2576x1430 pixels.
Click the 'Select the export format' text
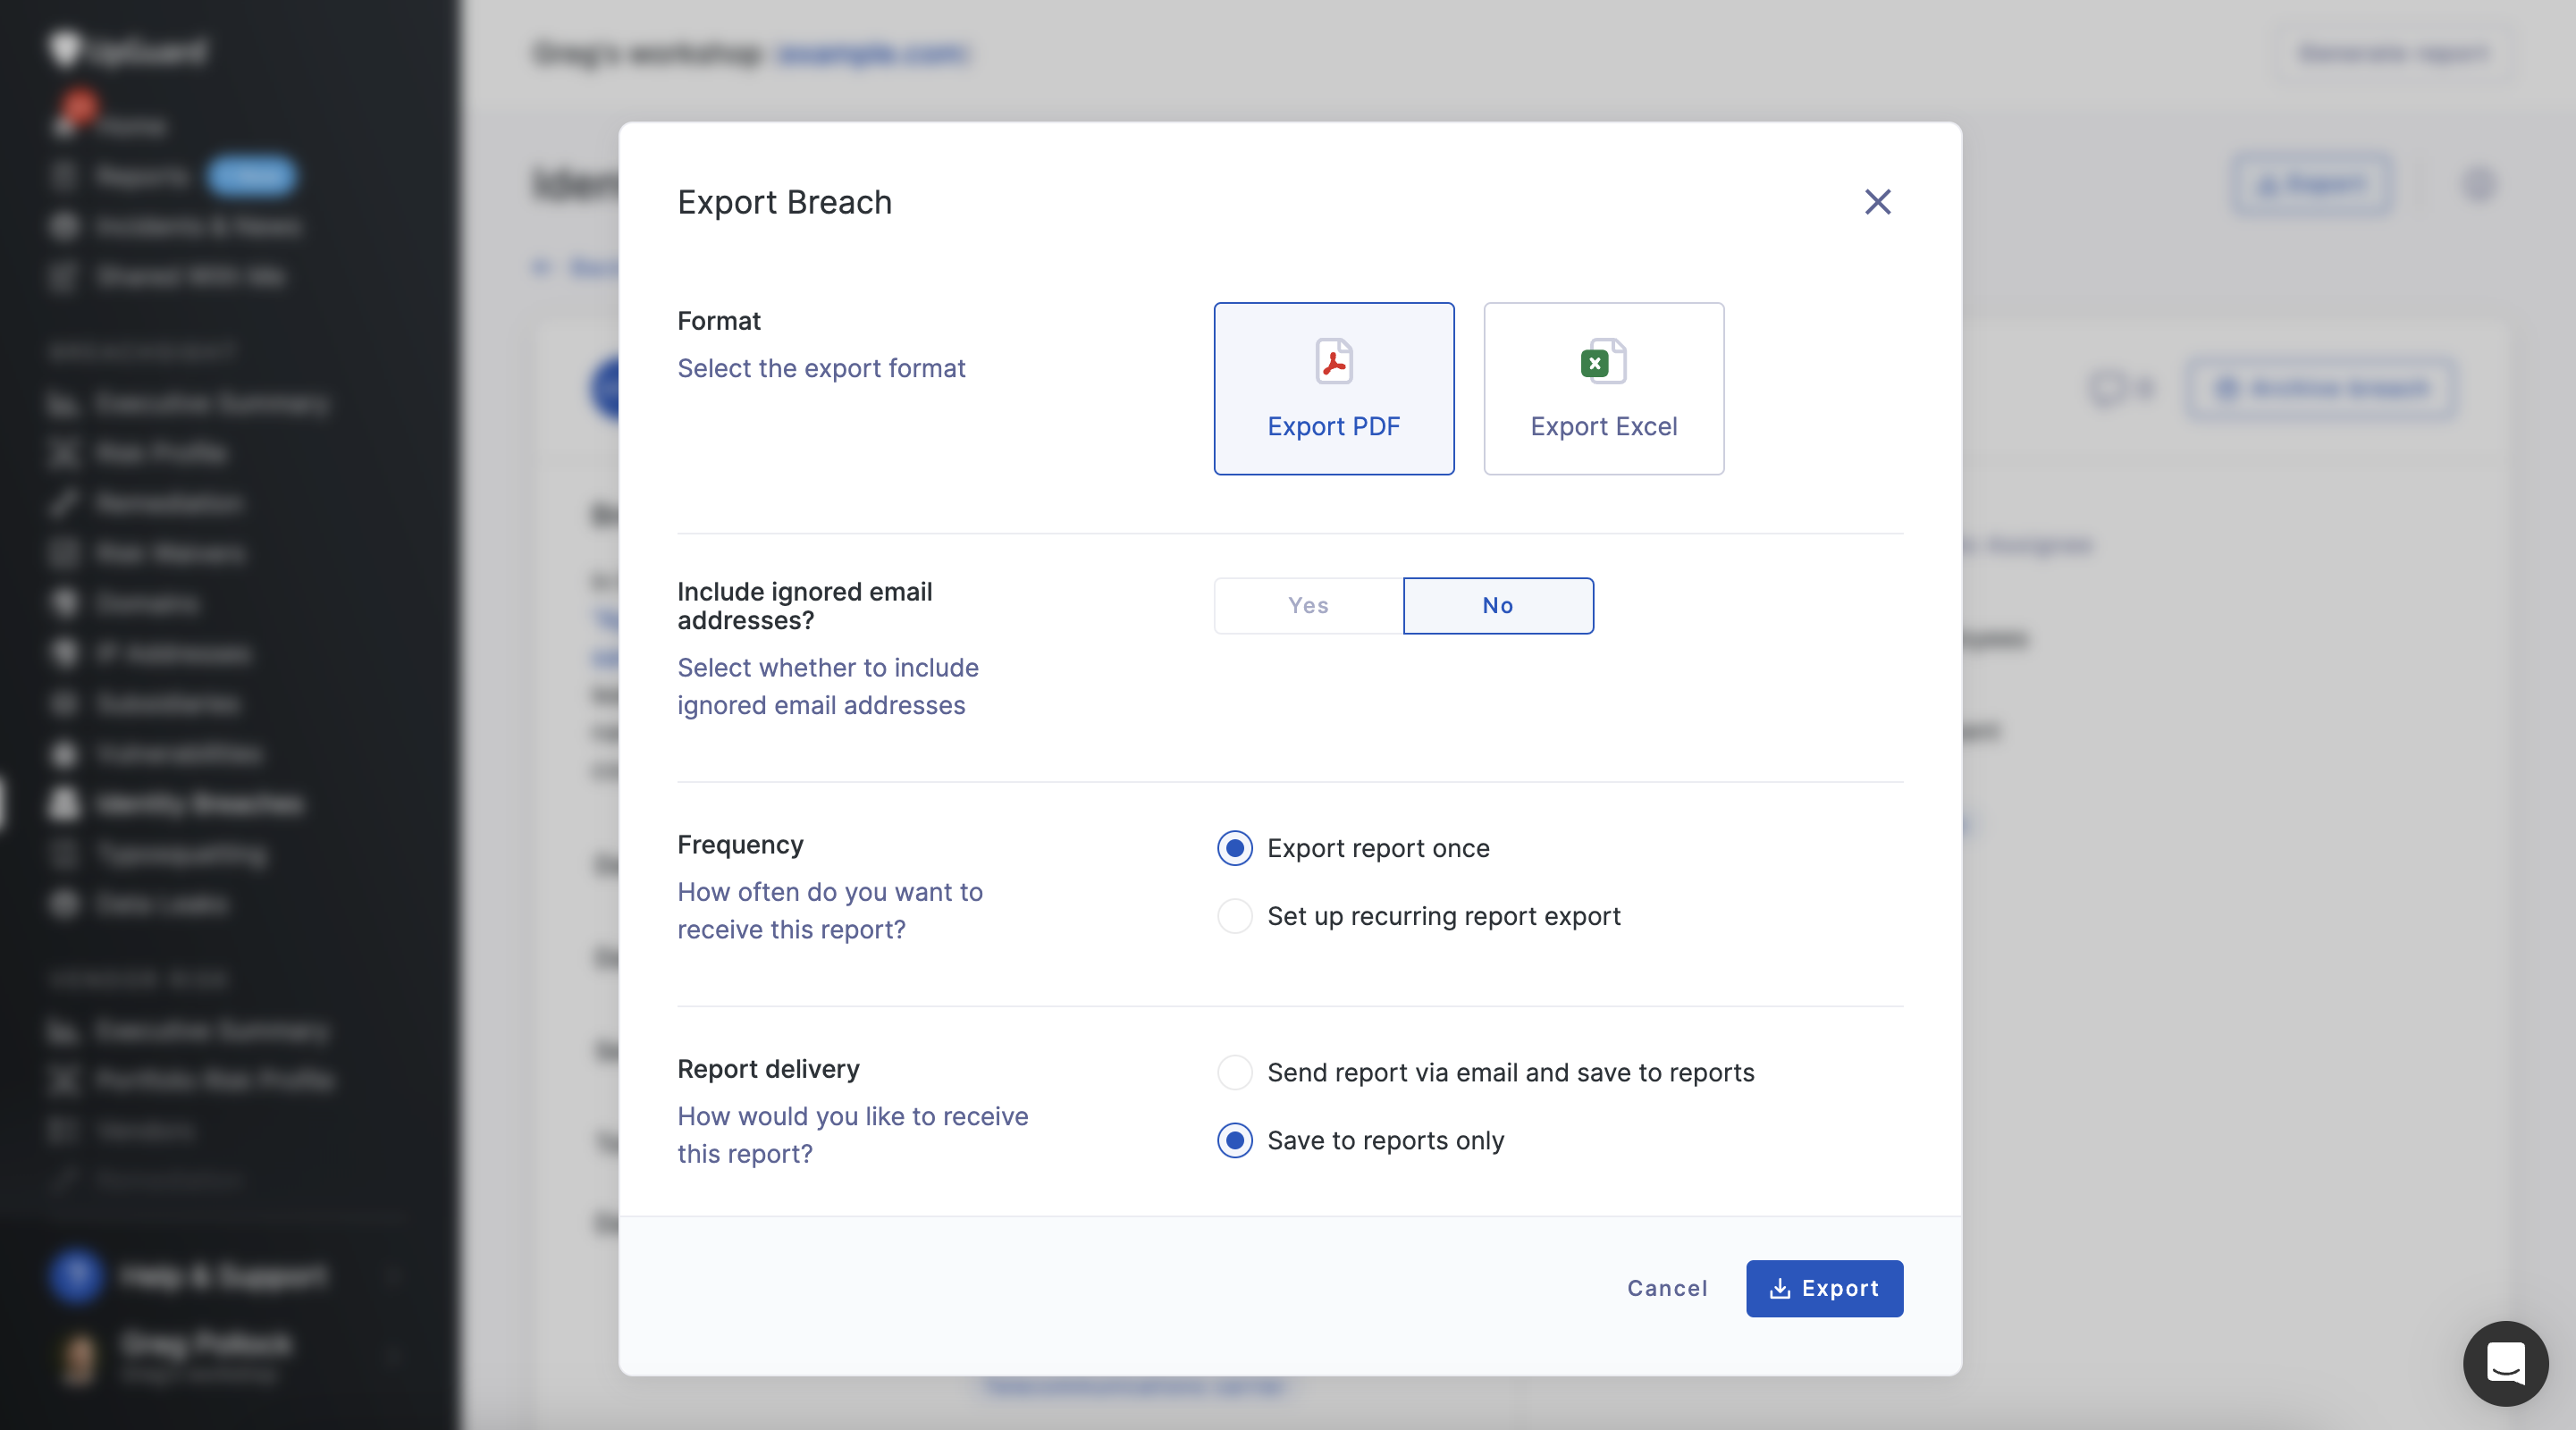pyautogui.click(x=821, y=368)
